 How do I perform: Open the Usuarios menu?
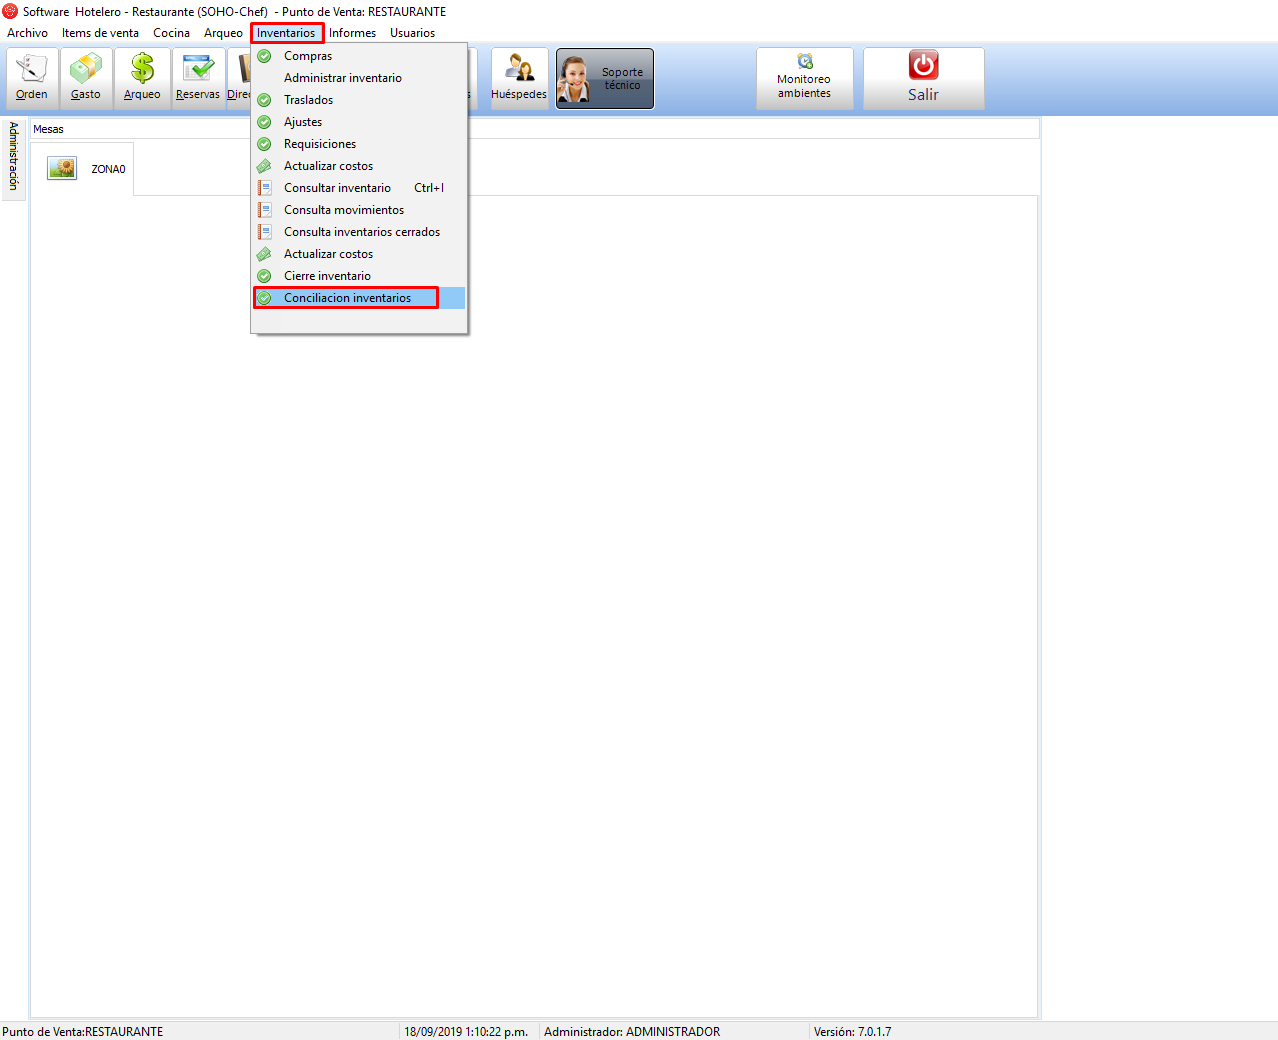tap(412, 33)
